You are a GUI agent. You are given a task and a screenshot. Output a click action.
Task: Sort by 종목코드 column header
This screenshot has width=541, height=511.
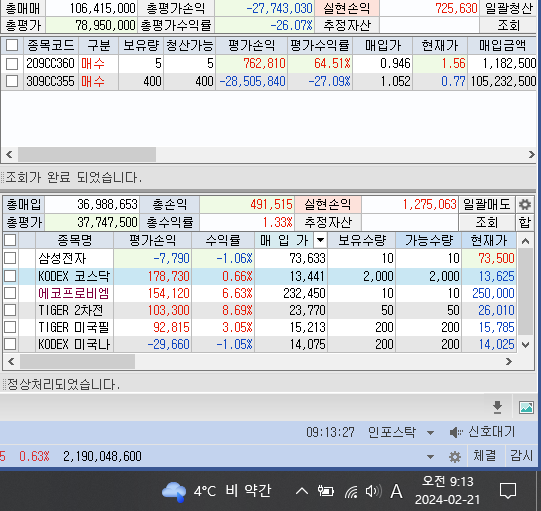point(51,45)
